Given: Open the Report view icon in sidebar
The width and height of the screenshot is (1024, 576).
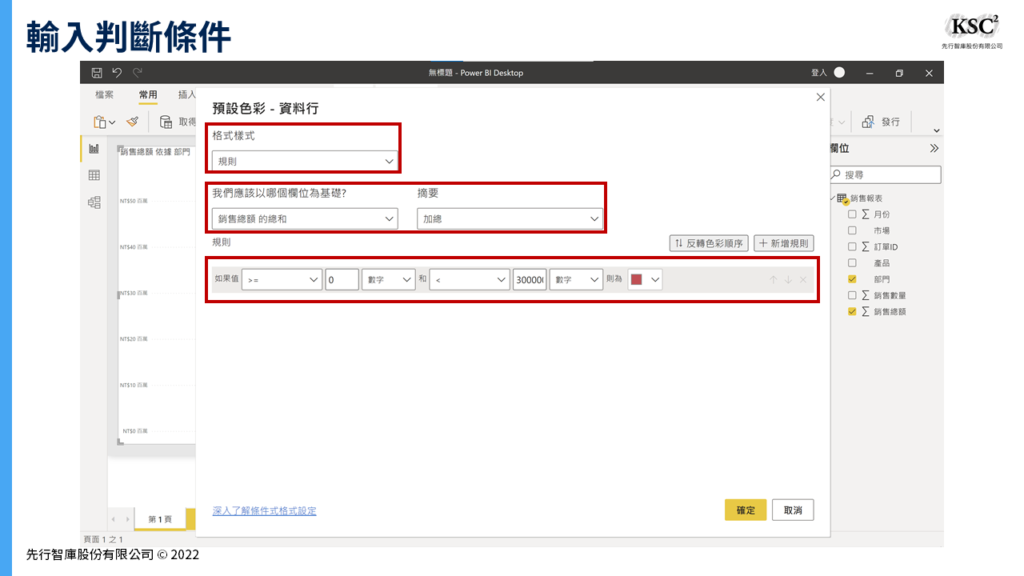Looking at the screenshot, I should (x=94, y=149).
